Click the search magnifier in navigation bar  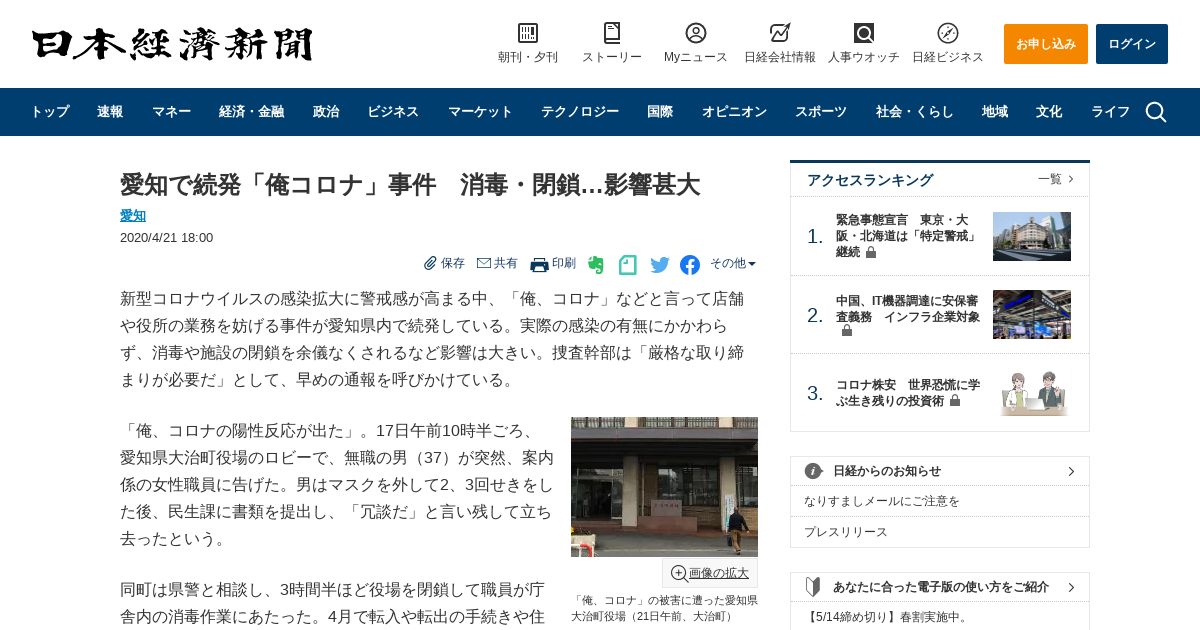[1156, 112]
